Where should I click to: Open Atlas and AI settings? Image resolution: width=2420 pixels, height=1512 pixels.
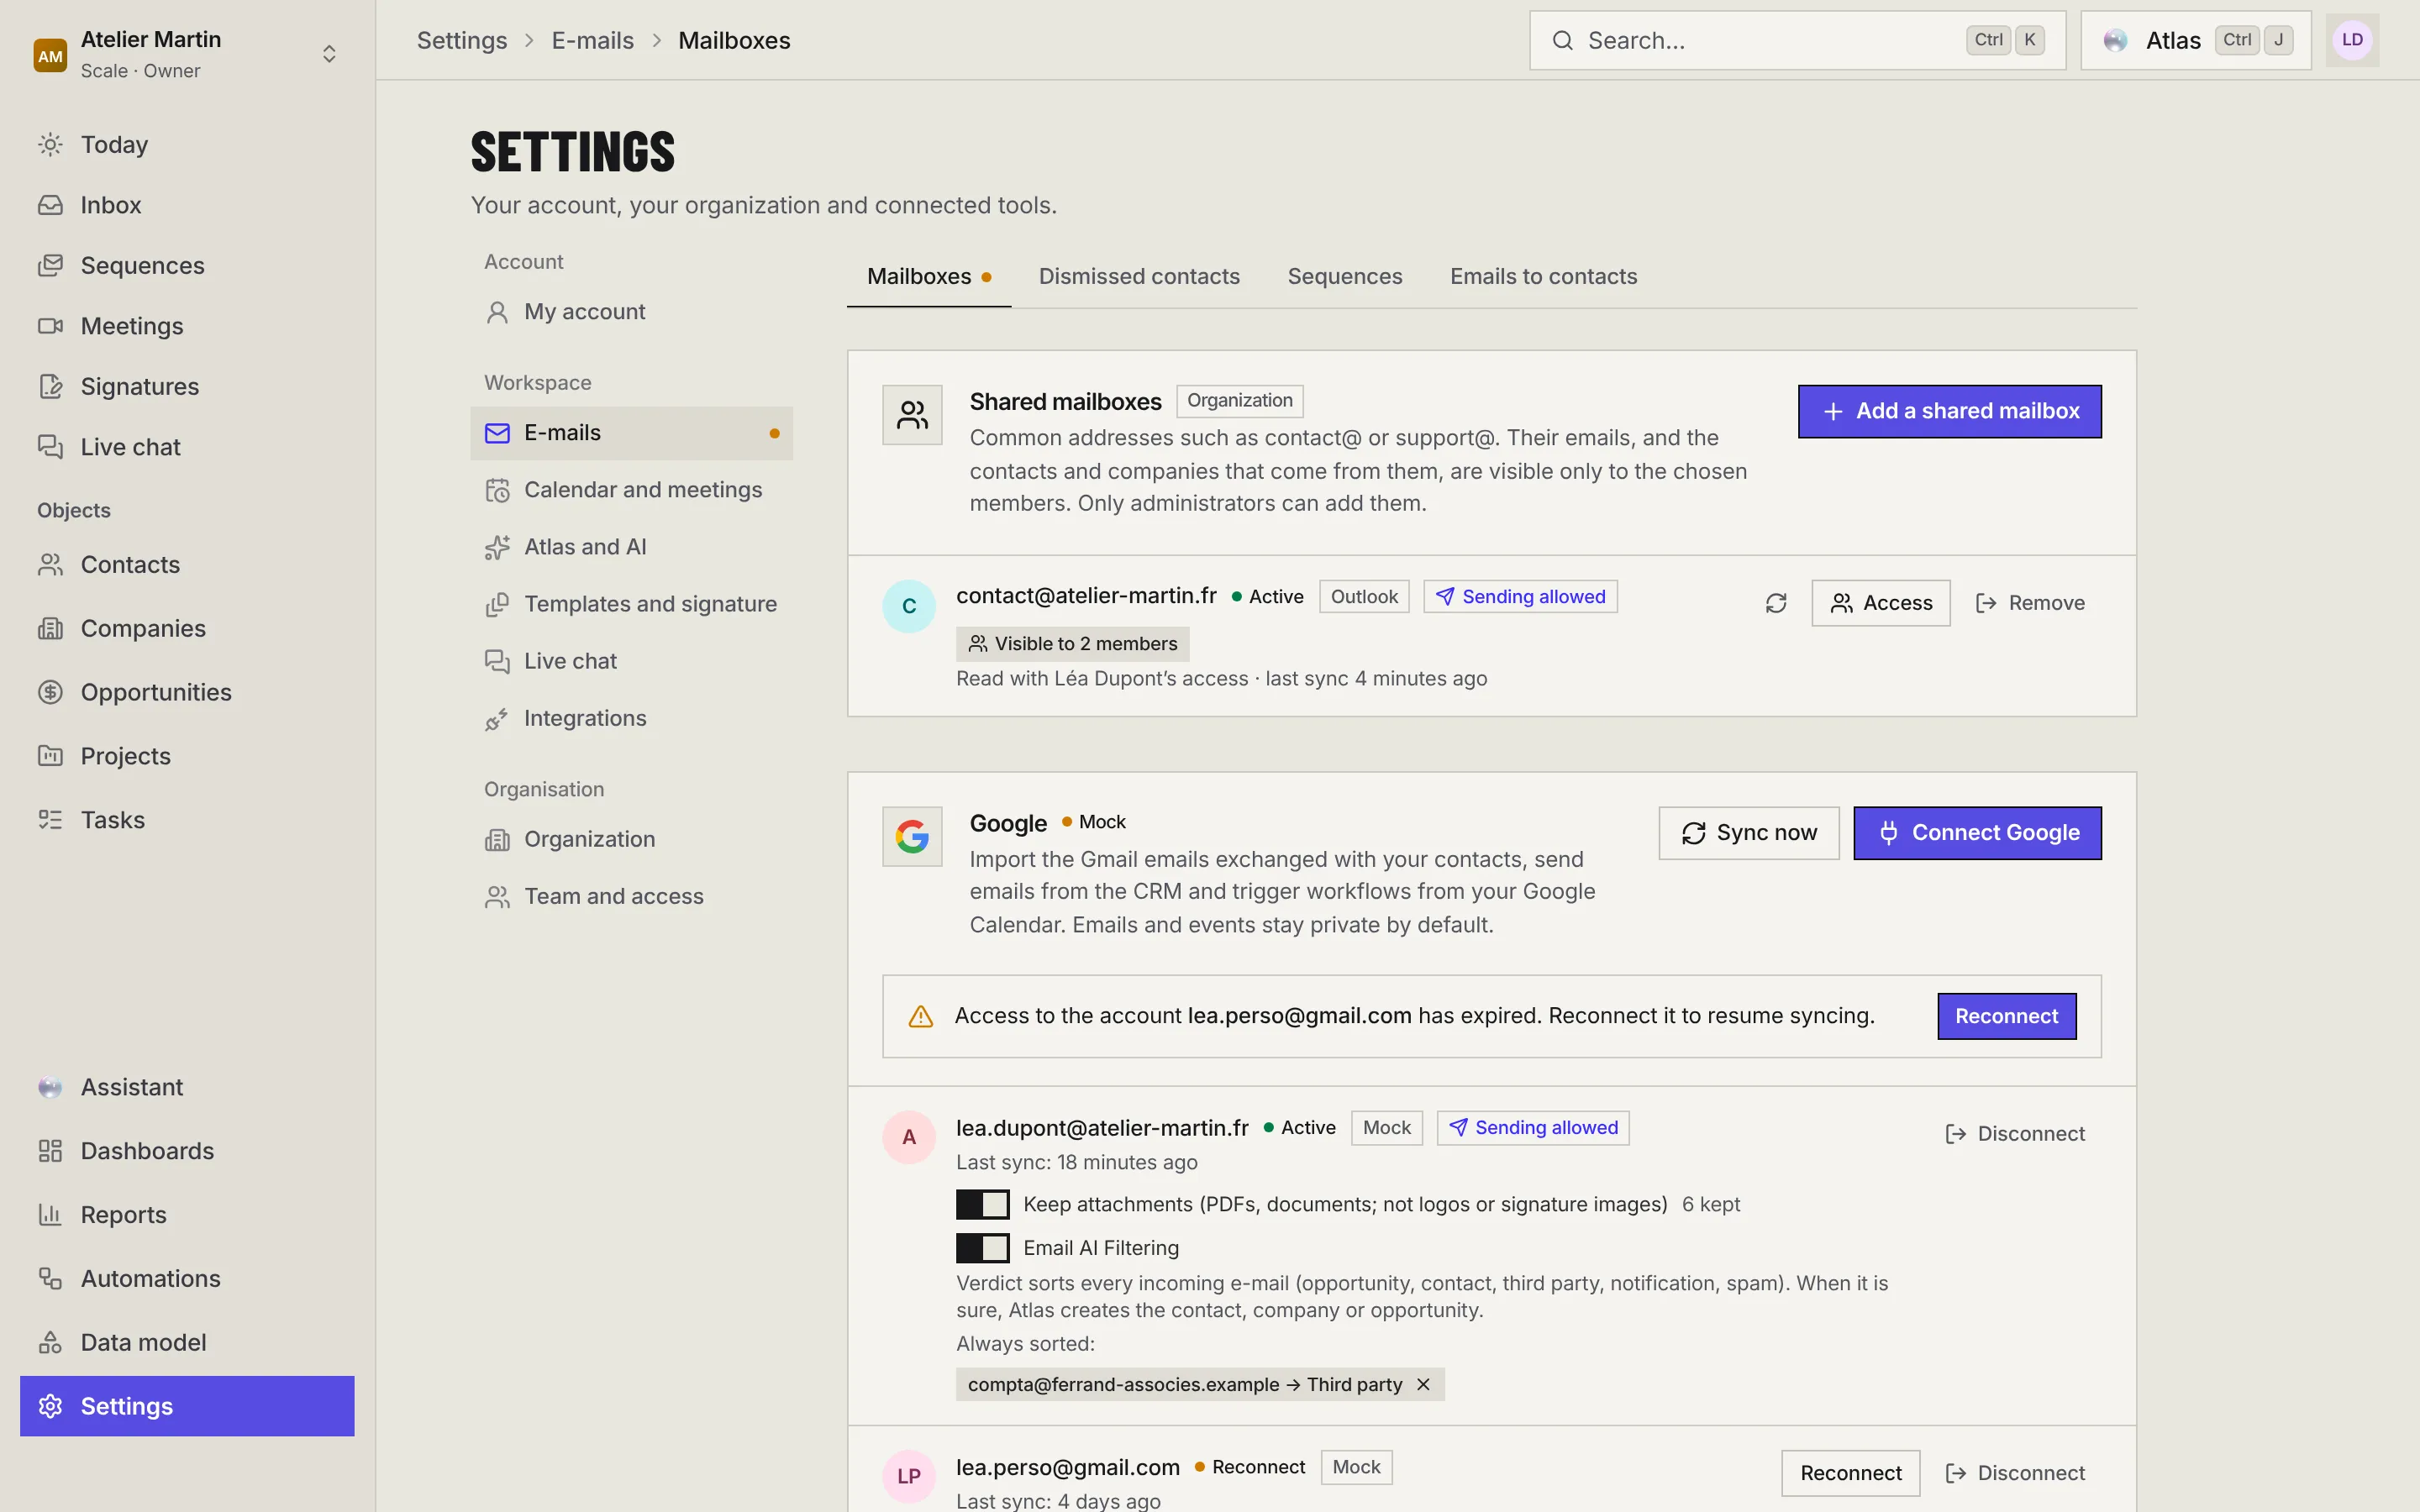pyautogui.click(x=631, y=547)
